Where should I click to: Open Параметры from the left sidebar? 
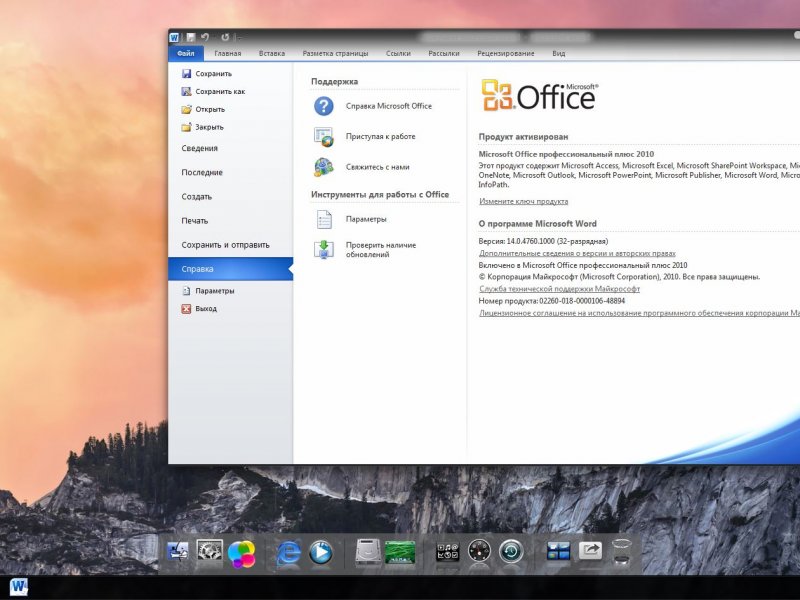pos(208,291)
